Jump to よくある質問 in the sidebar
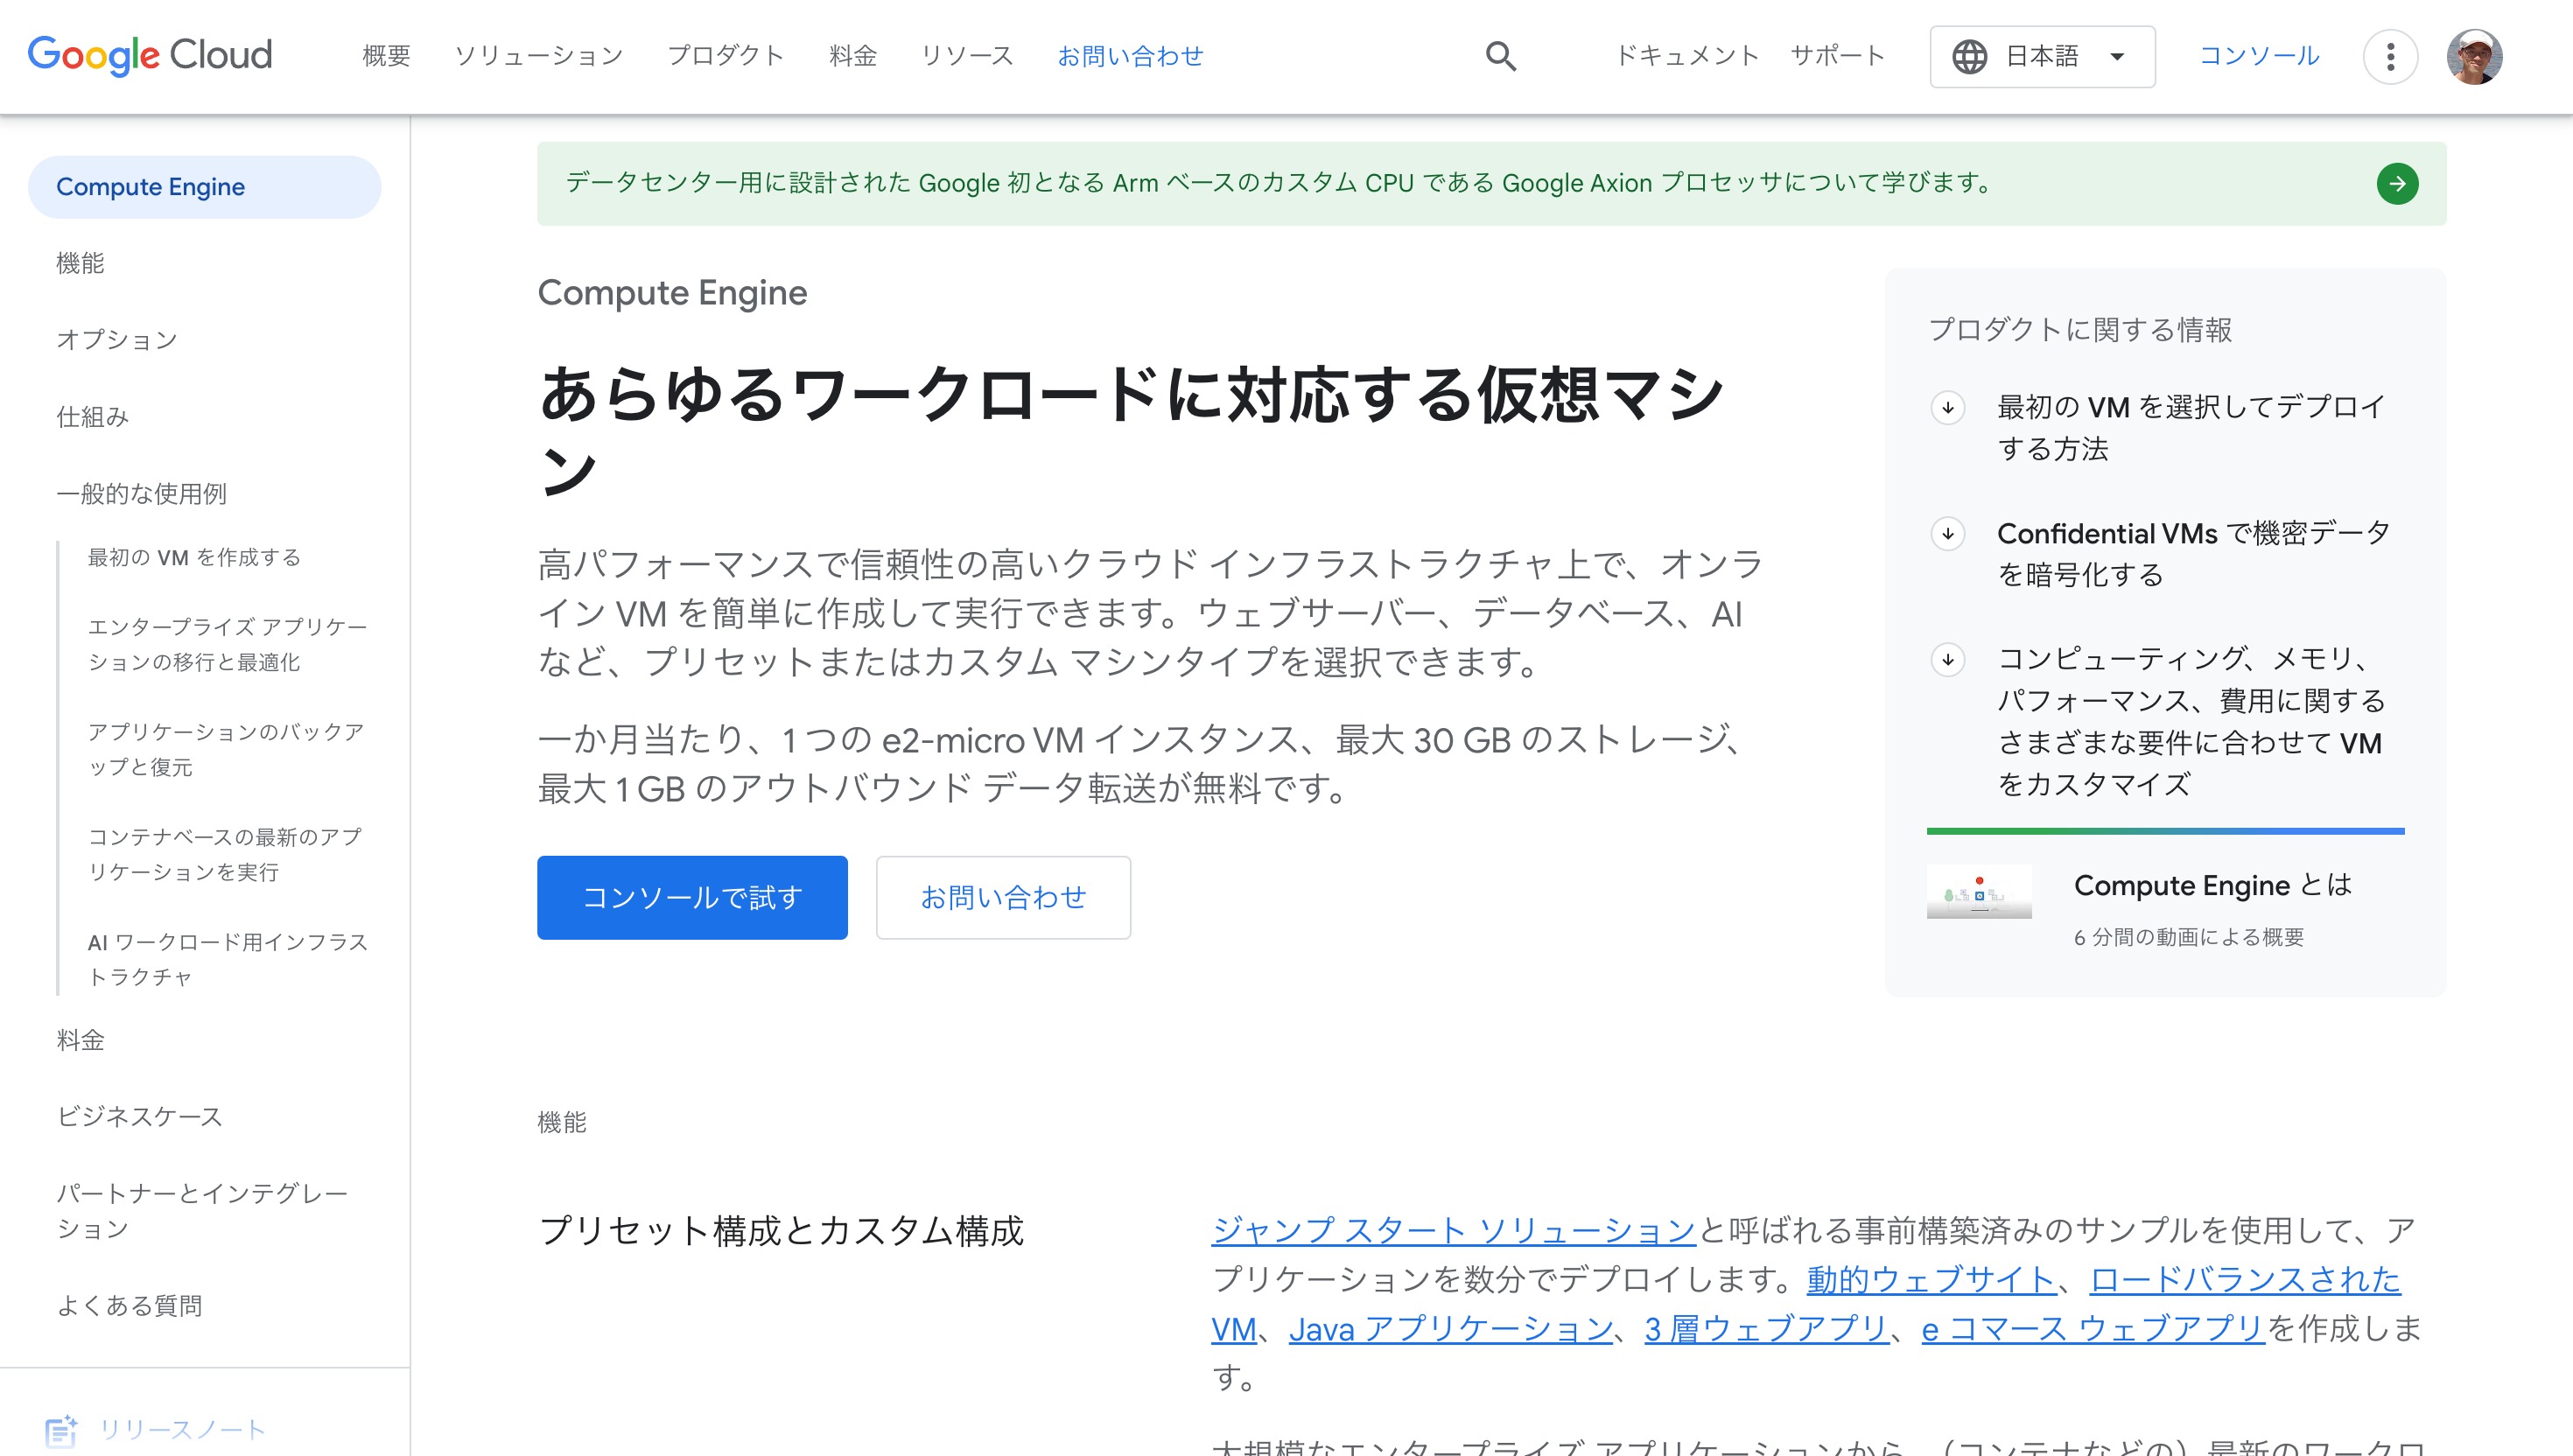 [129, 1306]
